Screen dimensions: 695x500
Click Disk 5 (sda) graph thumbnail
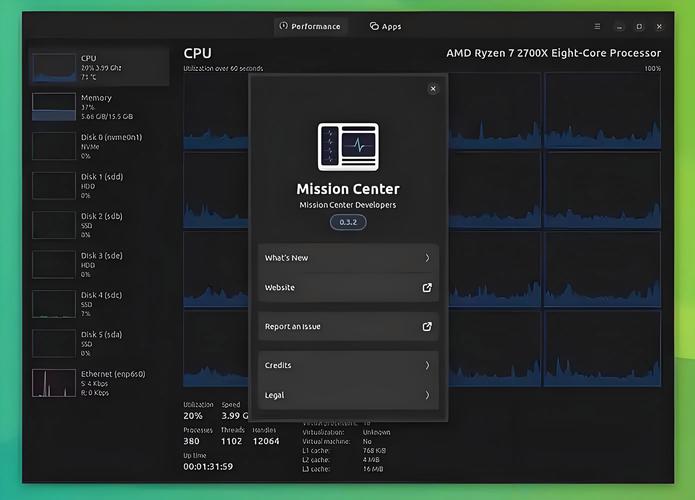54,343
